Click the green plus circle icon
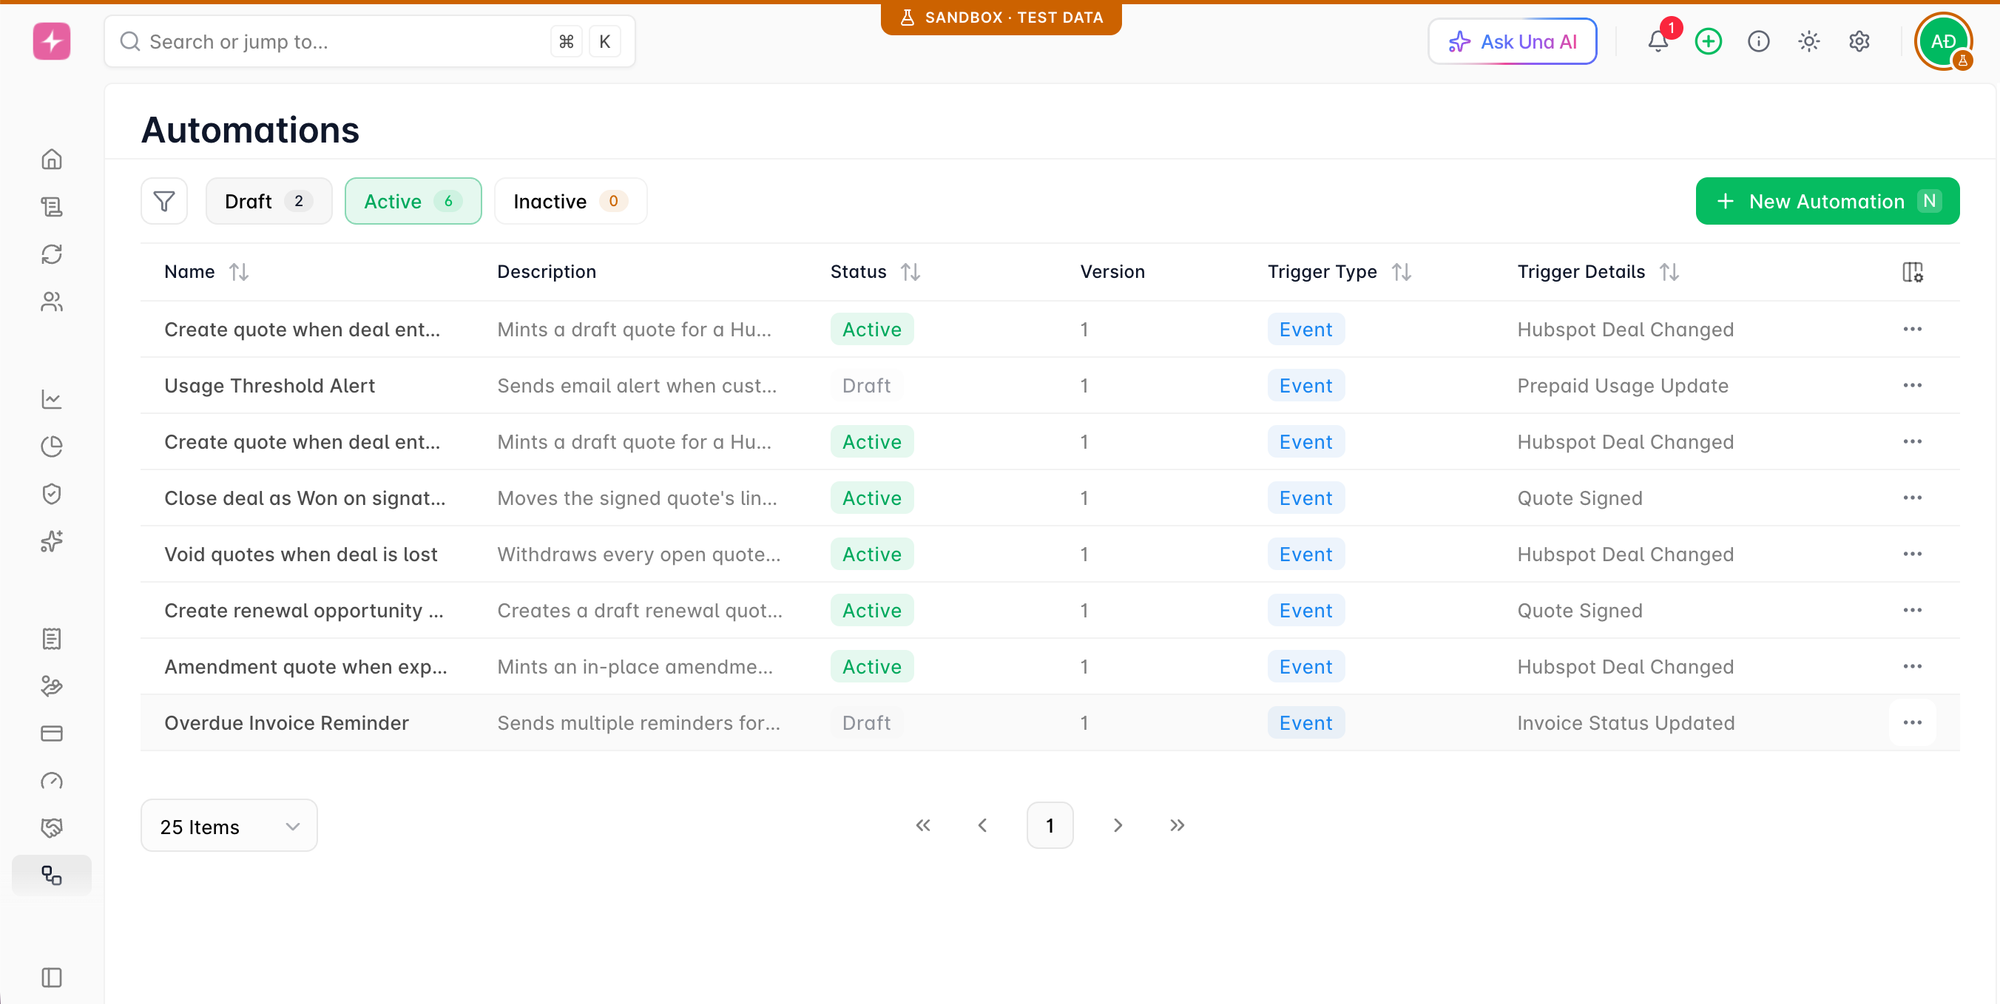The height and width of the screenshot is (1004, 2000). point(1708,41)
